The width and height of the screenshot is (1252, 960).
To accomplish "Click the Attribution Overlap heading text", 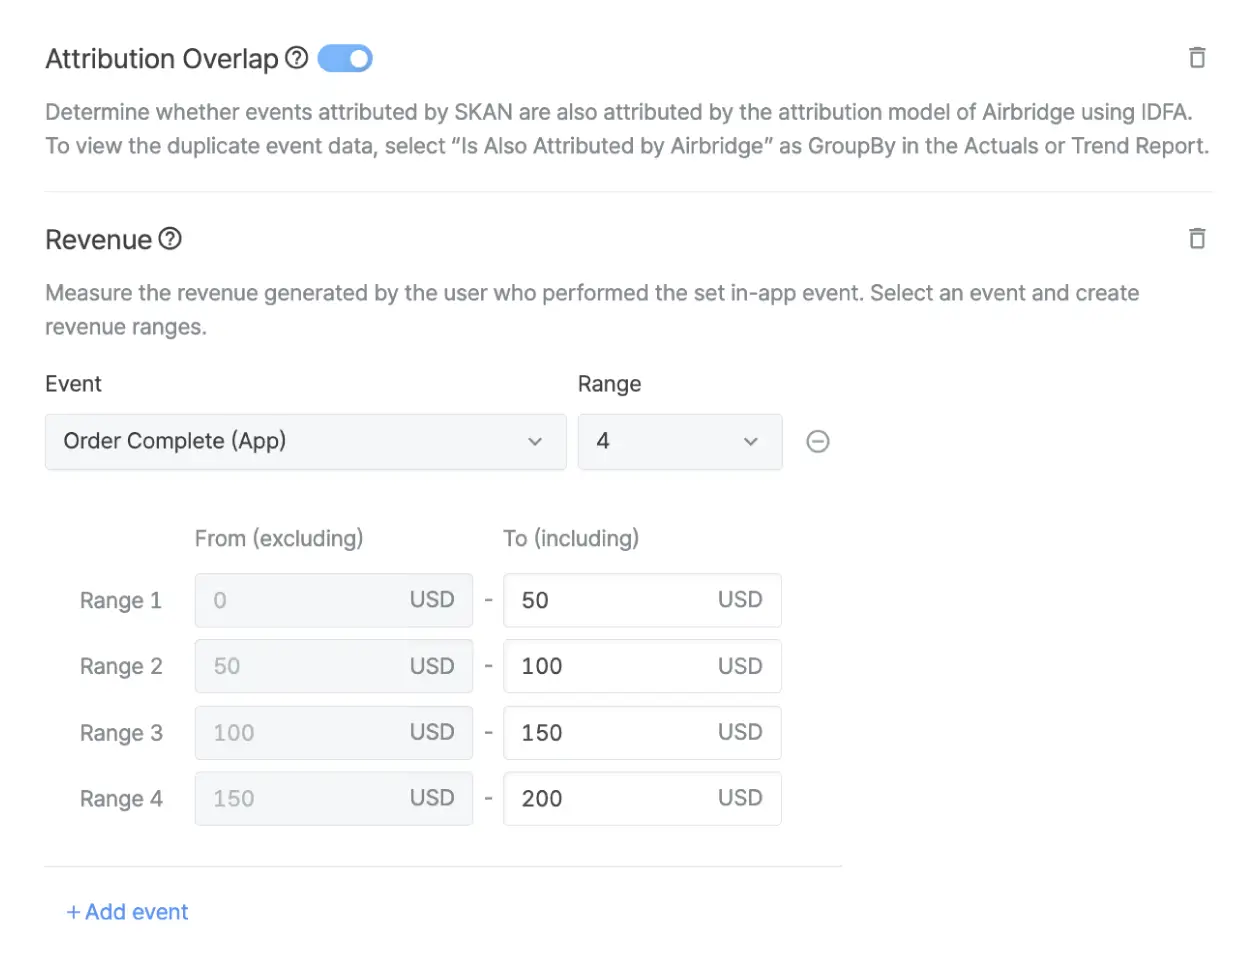I will point(161,59).
